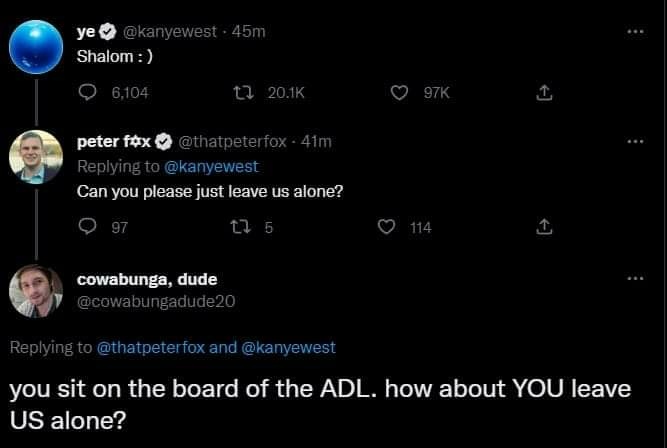Retweet ye's Shalom tweet

(241, 93)
